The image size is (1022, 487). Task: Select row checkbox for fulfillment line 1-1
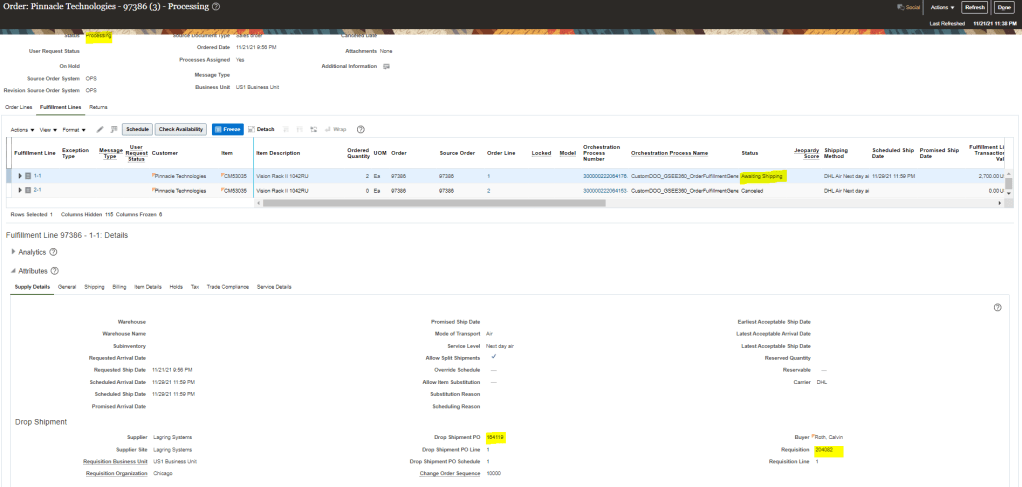pyautogui.click(x=29, y=176)
